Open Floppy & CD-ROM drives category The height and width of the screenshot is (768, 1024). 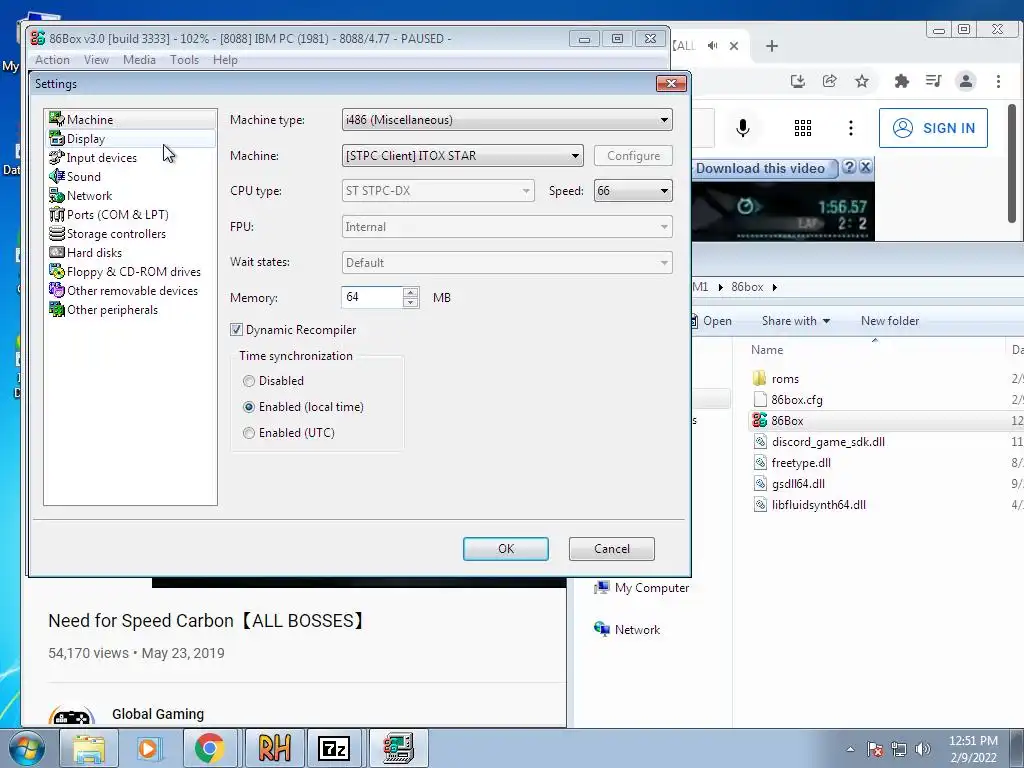point(133,271)
